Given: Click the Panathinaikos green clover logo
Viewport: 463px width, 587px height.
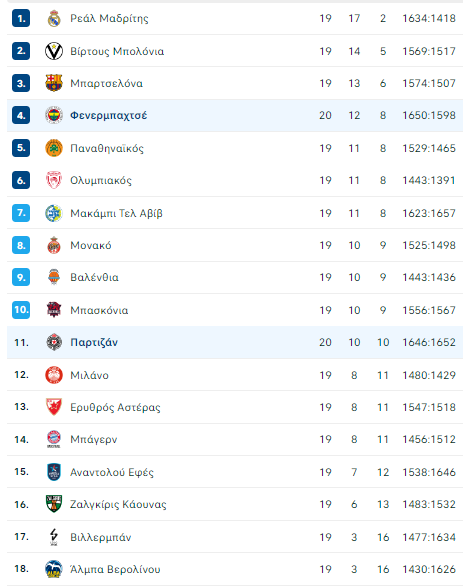Looking at the screenshot, I should coord(54,148).
